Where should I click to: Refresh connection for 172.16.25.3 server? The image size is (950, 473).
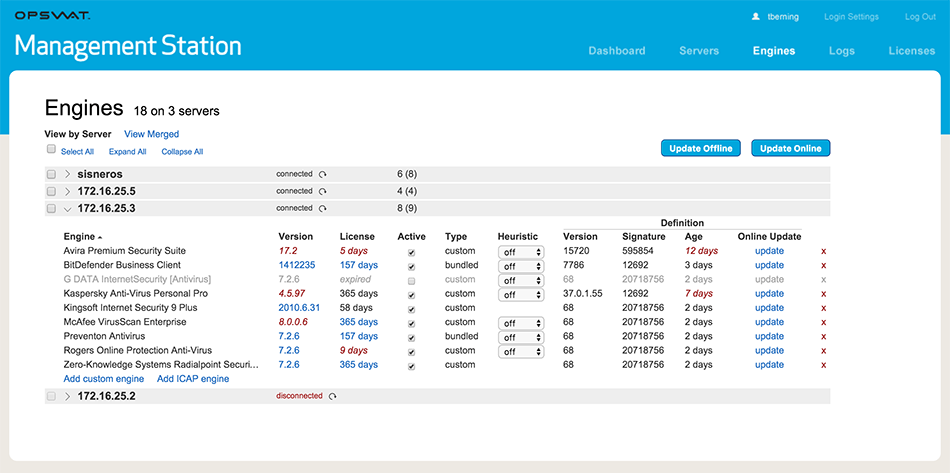coord(323,208)
